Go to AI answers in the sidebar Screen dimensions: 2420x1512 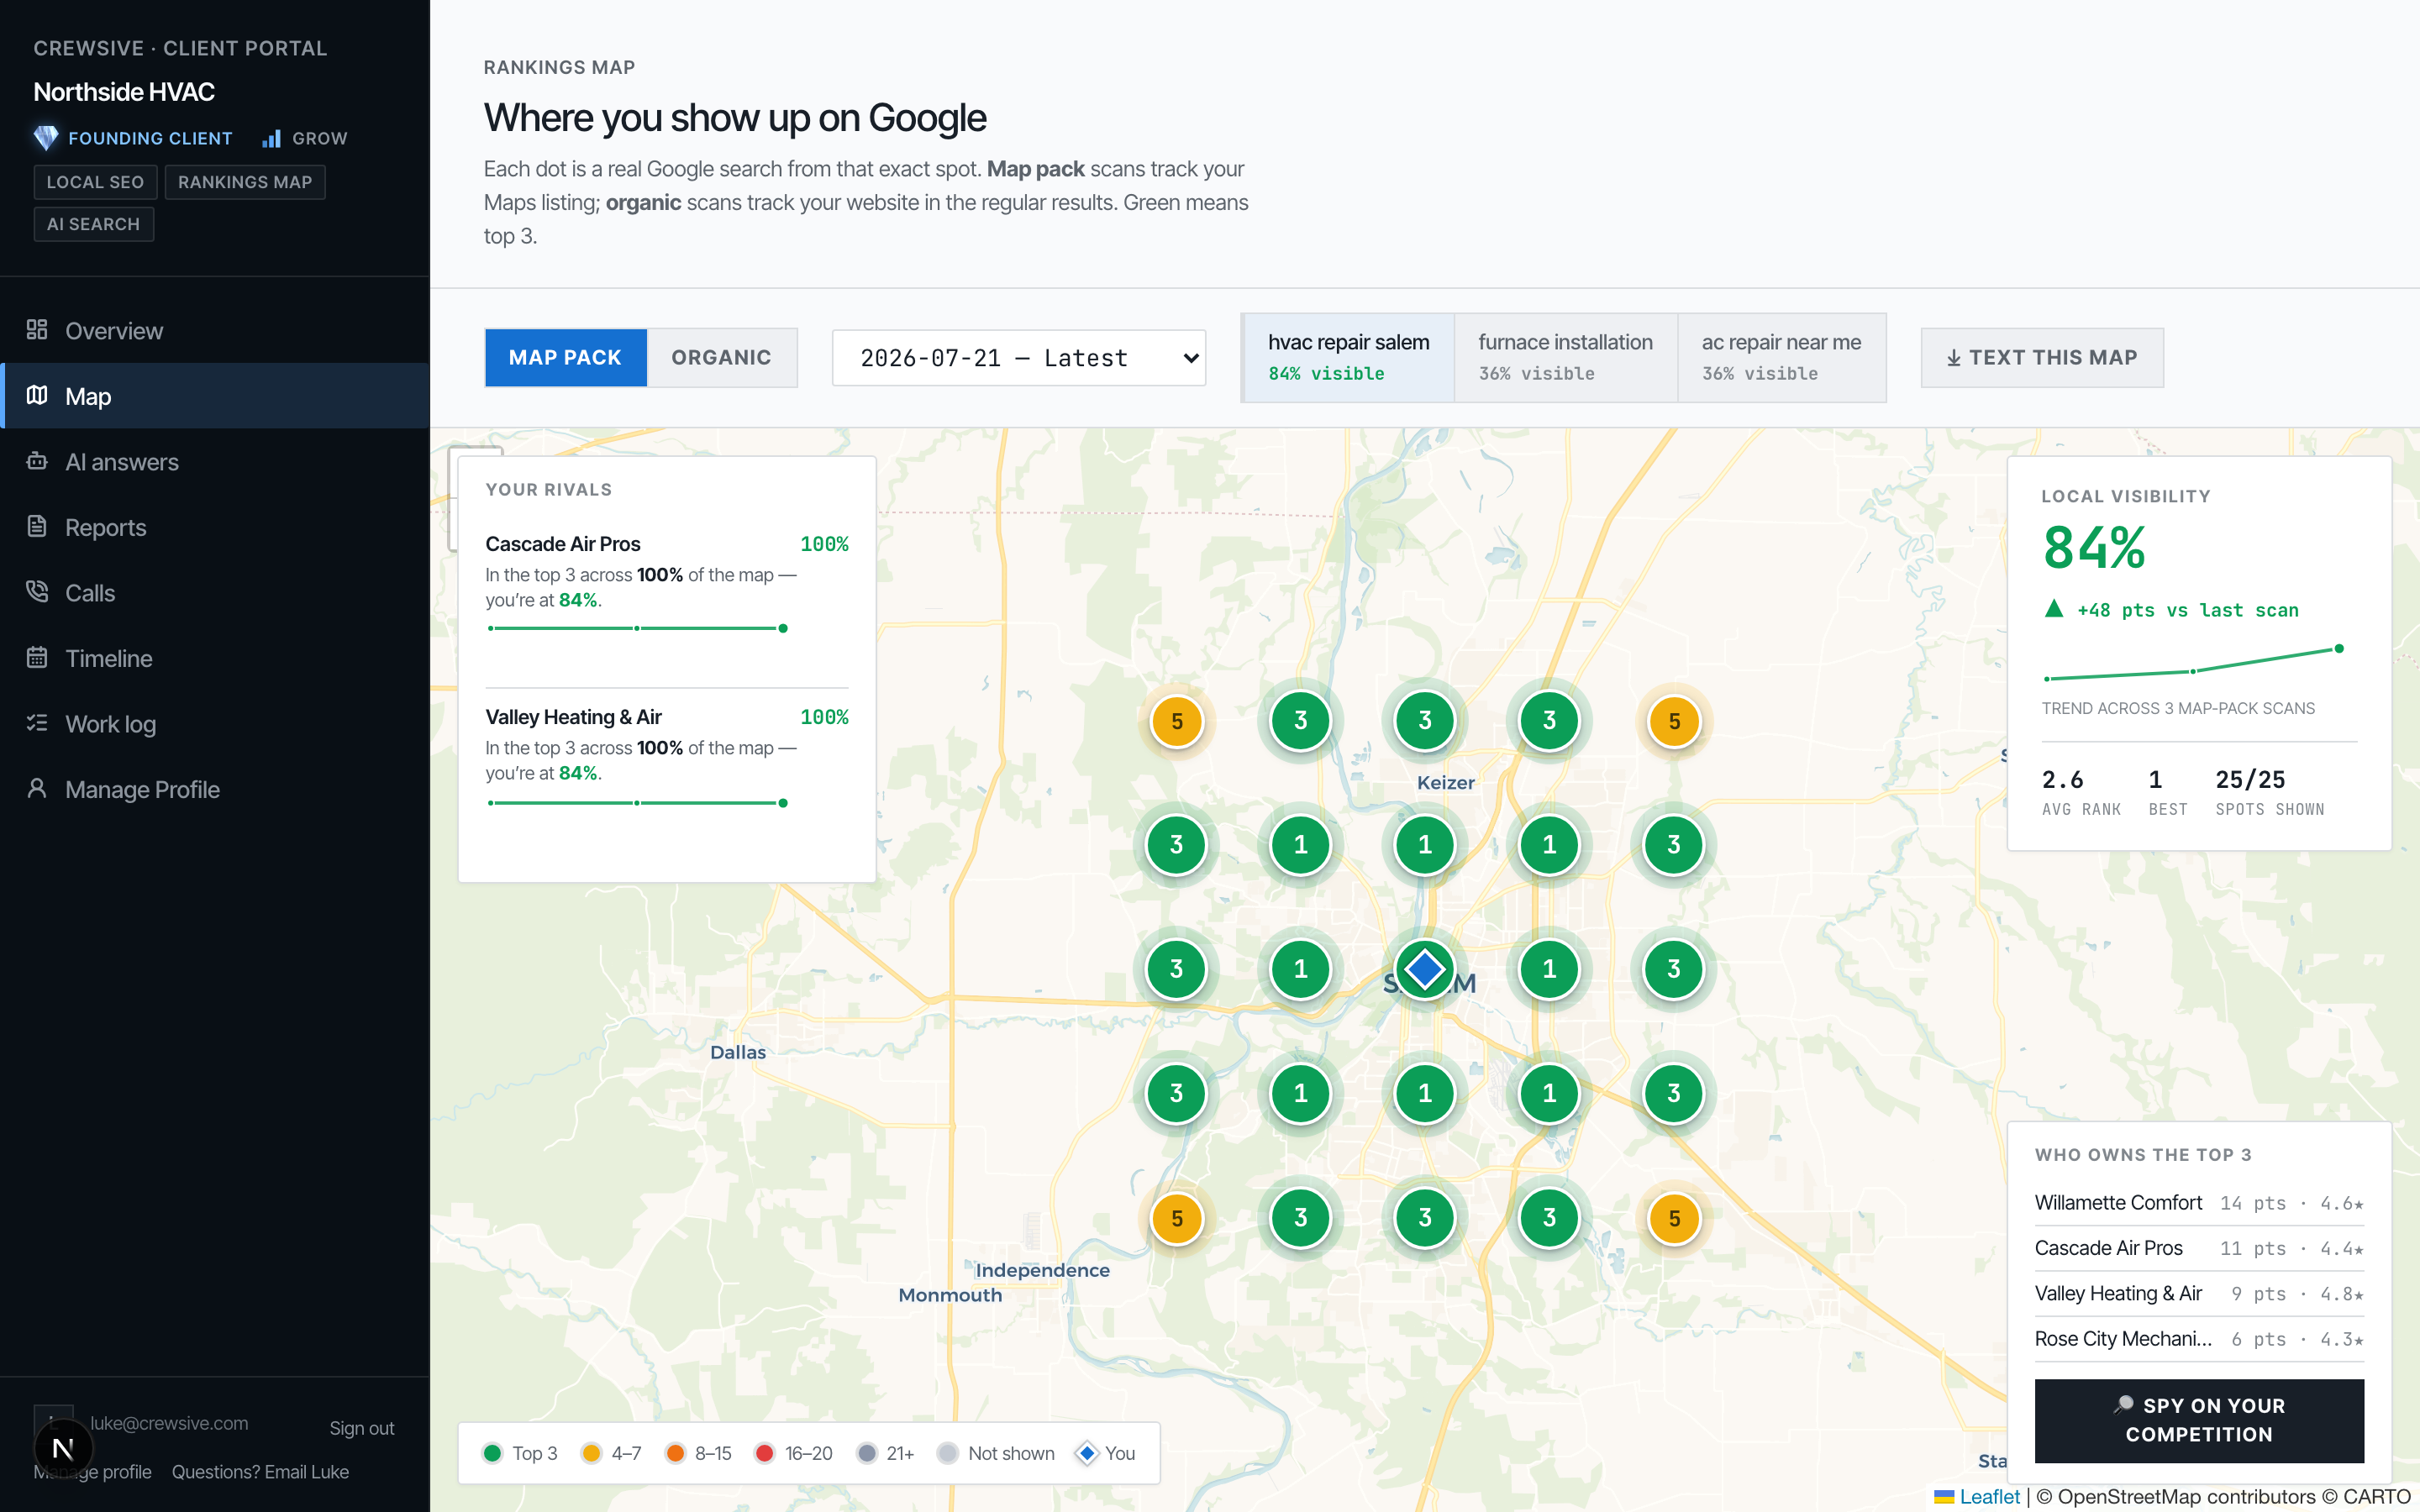pyautogui.click(x=215, y=461)
